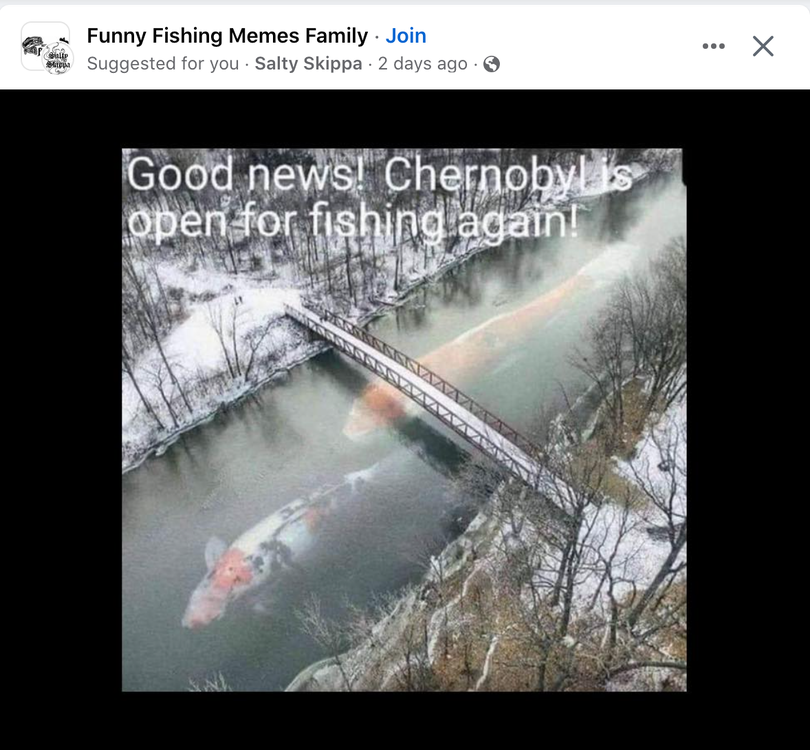Join the Funny Fishing Memes Family group

406,36
